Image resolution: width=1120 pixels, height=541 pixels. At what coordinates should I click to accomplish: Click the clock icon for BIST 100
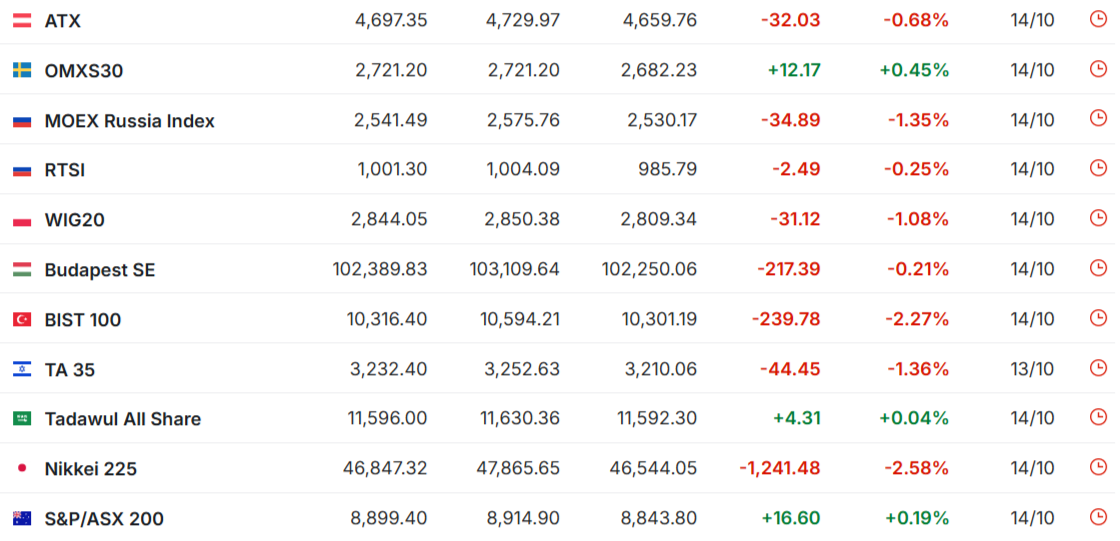click(1098, 318)
